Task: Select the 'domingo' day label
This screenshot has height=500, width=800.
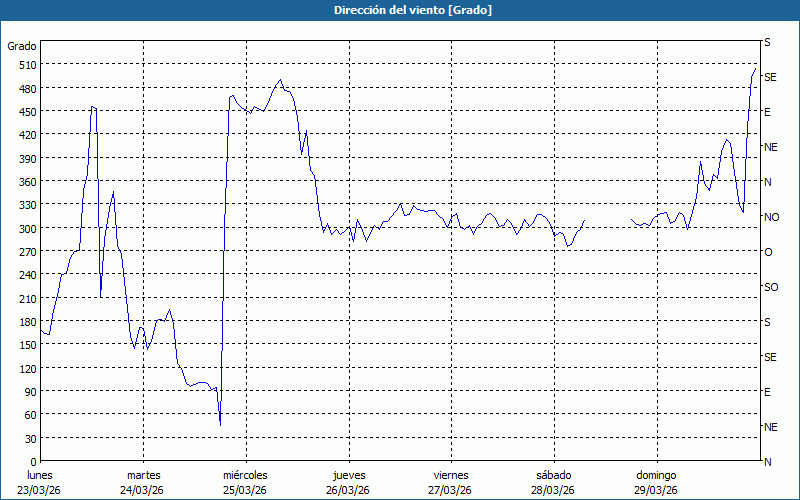Action: [x=656, y=475]
